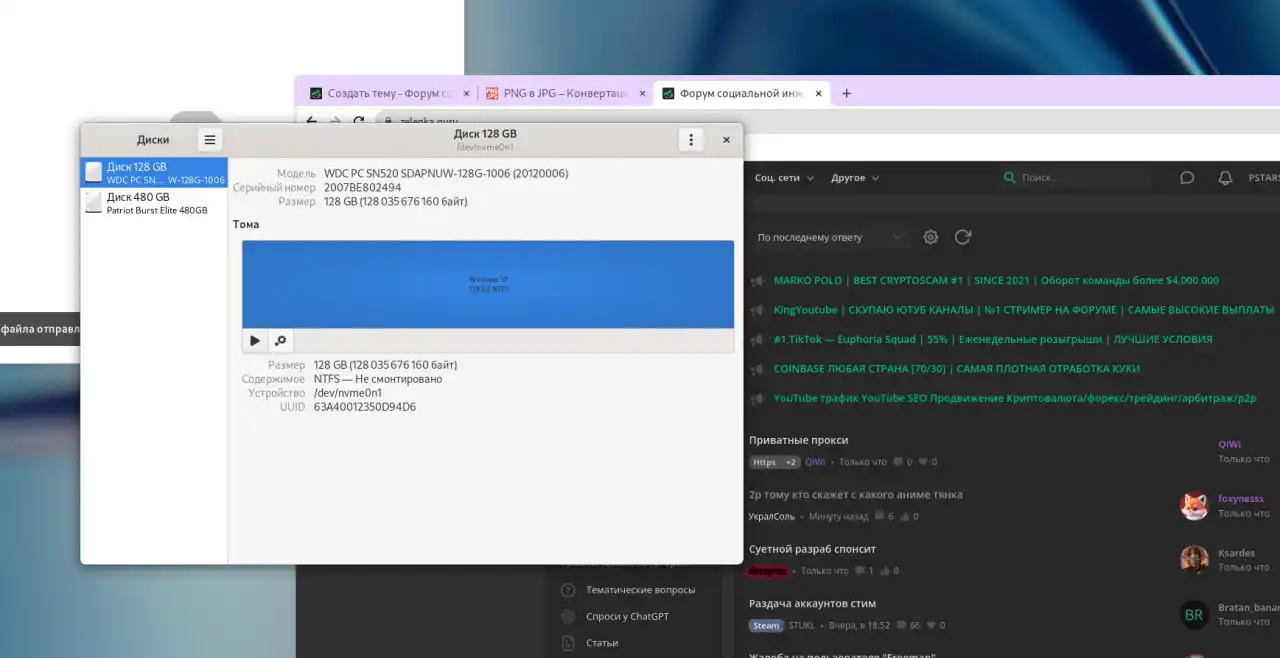Click the forum Поиск search field
The width and height of the screenshot is (1280, 658).
1075,178
